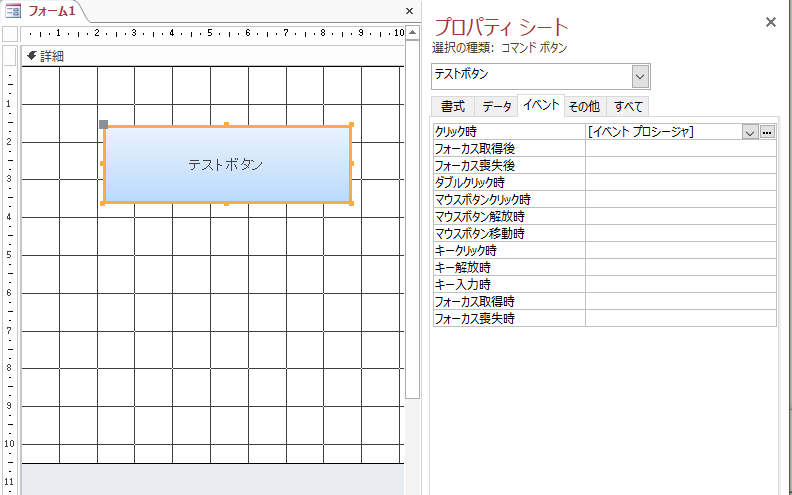The height and width of the screenshot is (495, 792).
Task: Open the その他 tab
Action: (584, 107)
